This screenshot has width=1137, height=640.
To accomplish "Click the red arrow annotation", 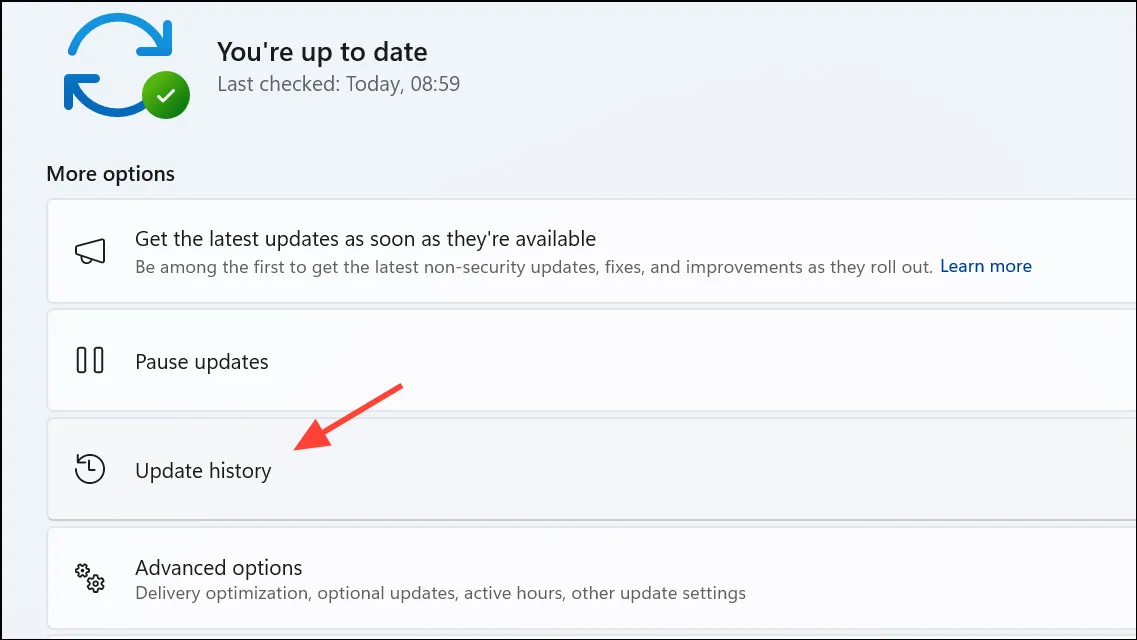I will tap(348, 417).
